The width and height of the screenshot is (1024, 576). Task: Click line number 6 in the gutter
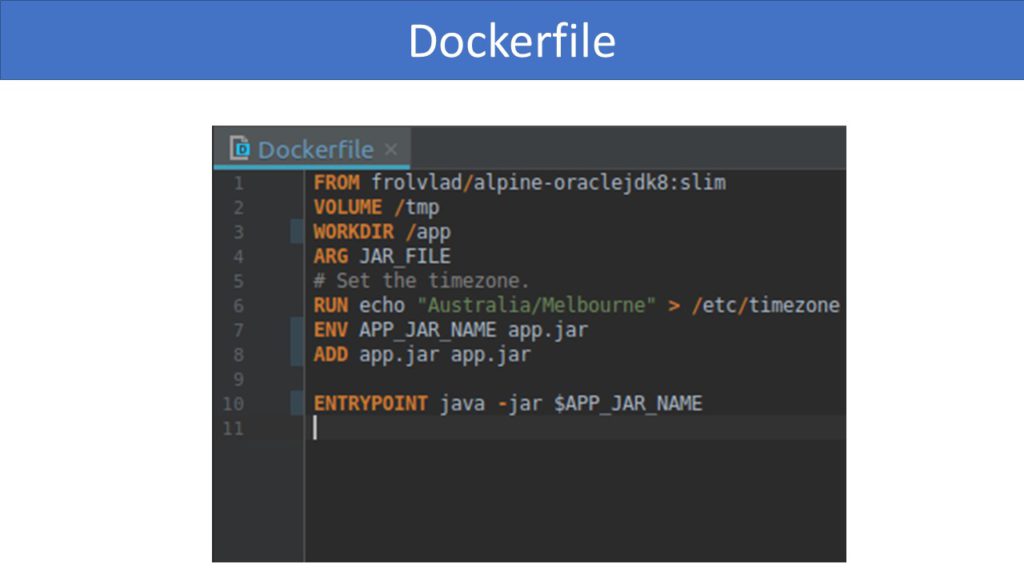pos(238,306)
